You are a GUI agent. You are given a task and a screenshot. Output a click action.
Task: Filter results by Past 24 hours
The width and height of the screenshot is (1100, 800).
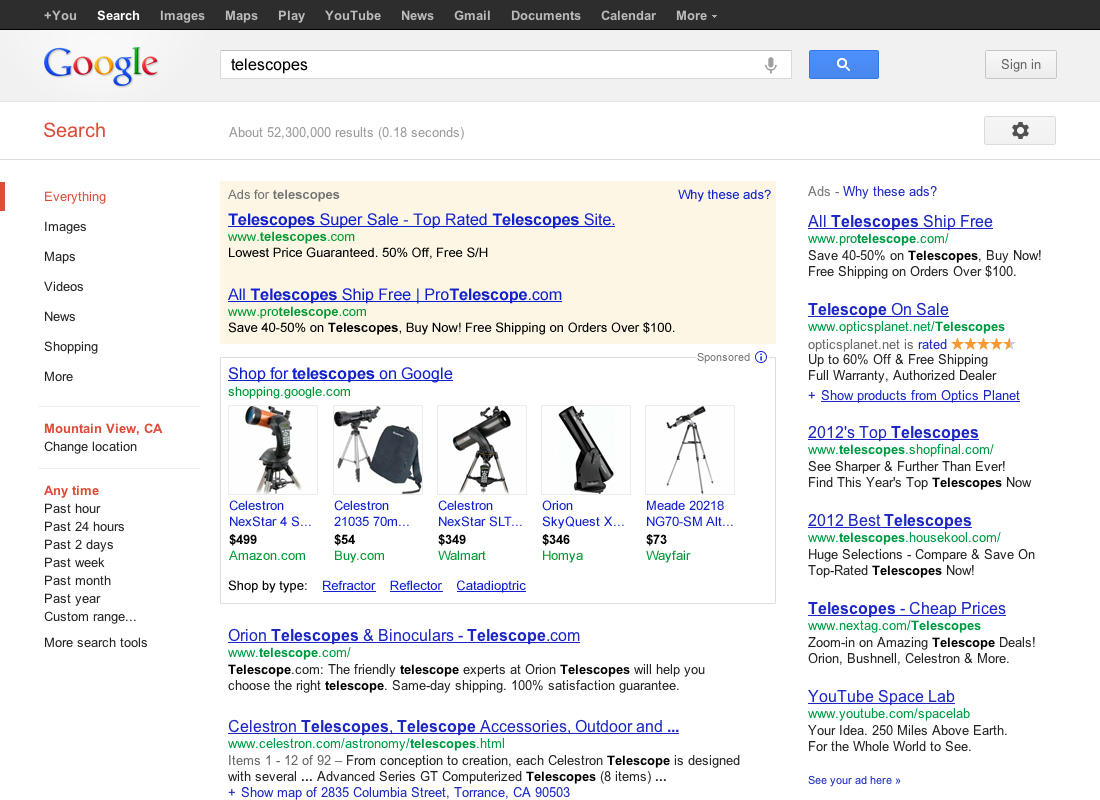83,527
